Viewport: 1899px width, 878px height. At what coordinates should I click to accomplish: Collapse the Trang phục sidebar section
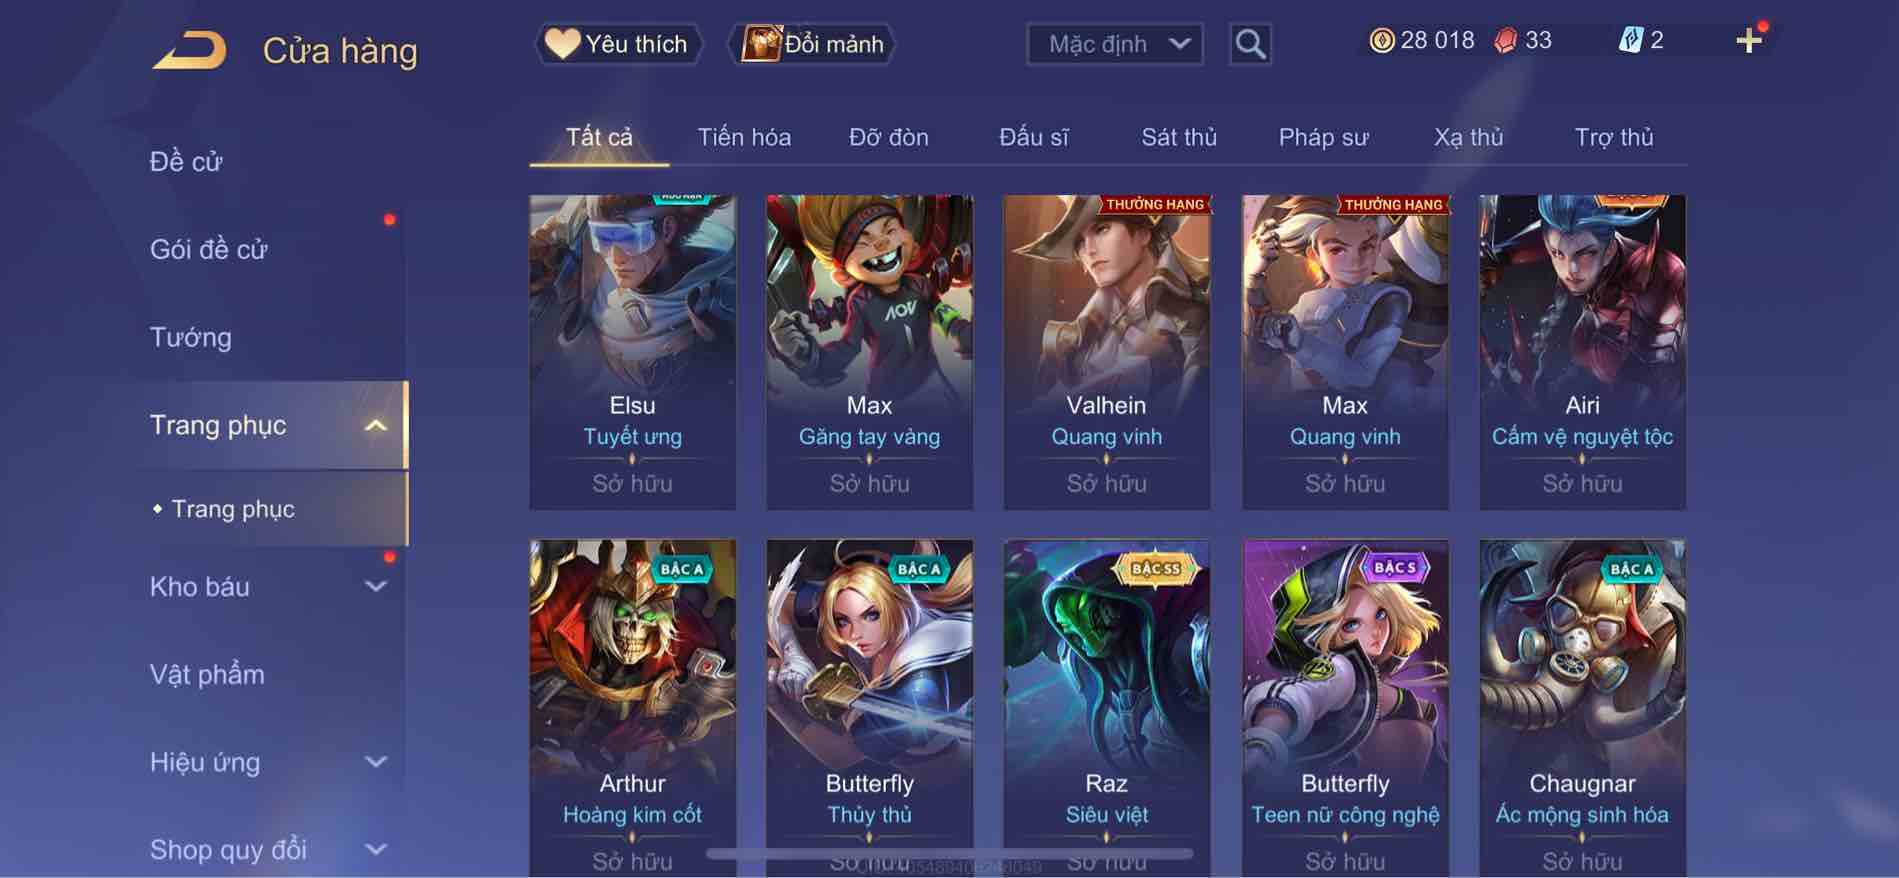point(375,426)
